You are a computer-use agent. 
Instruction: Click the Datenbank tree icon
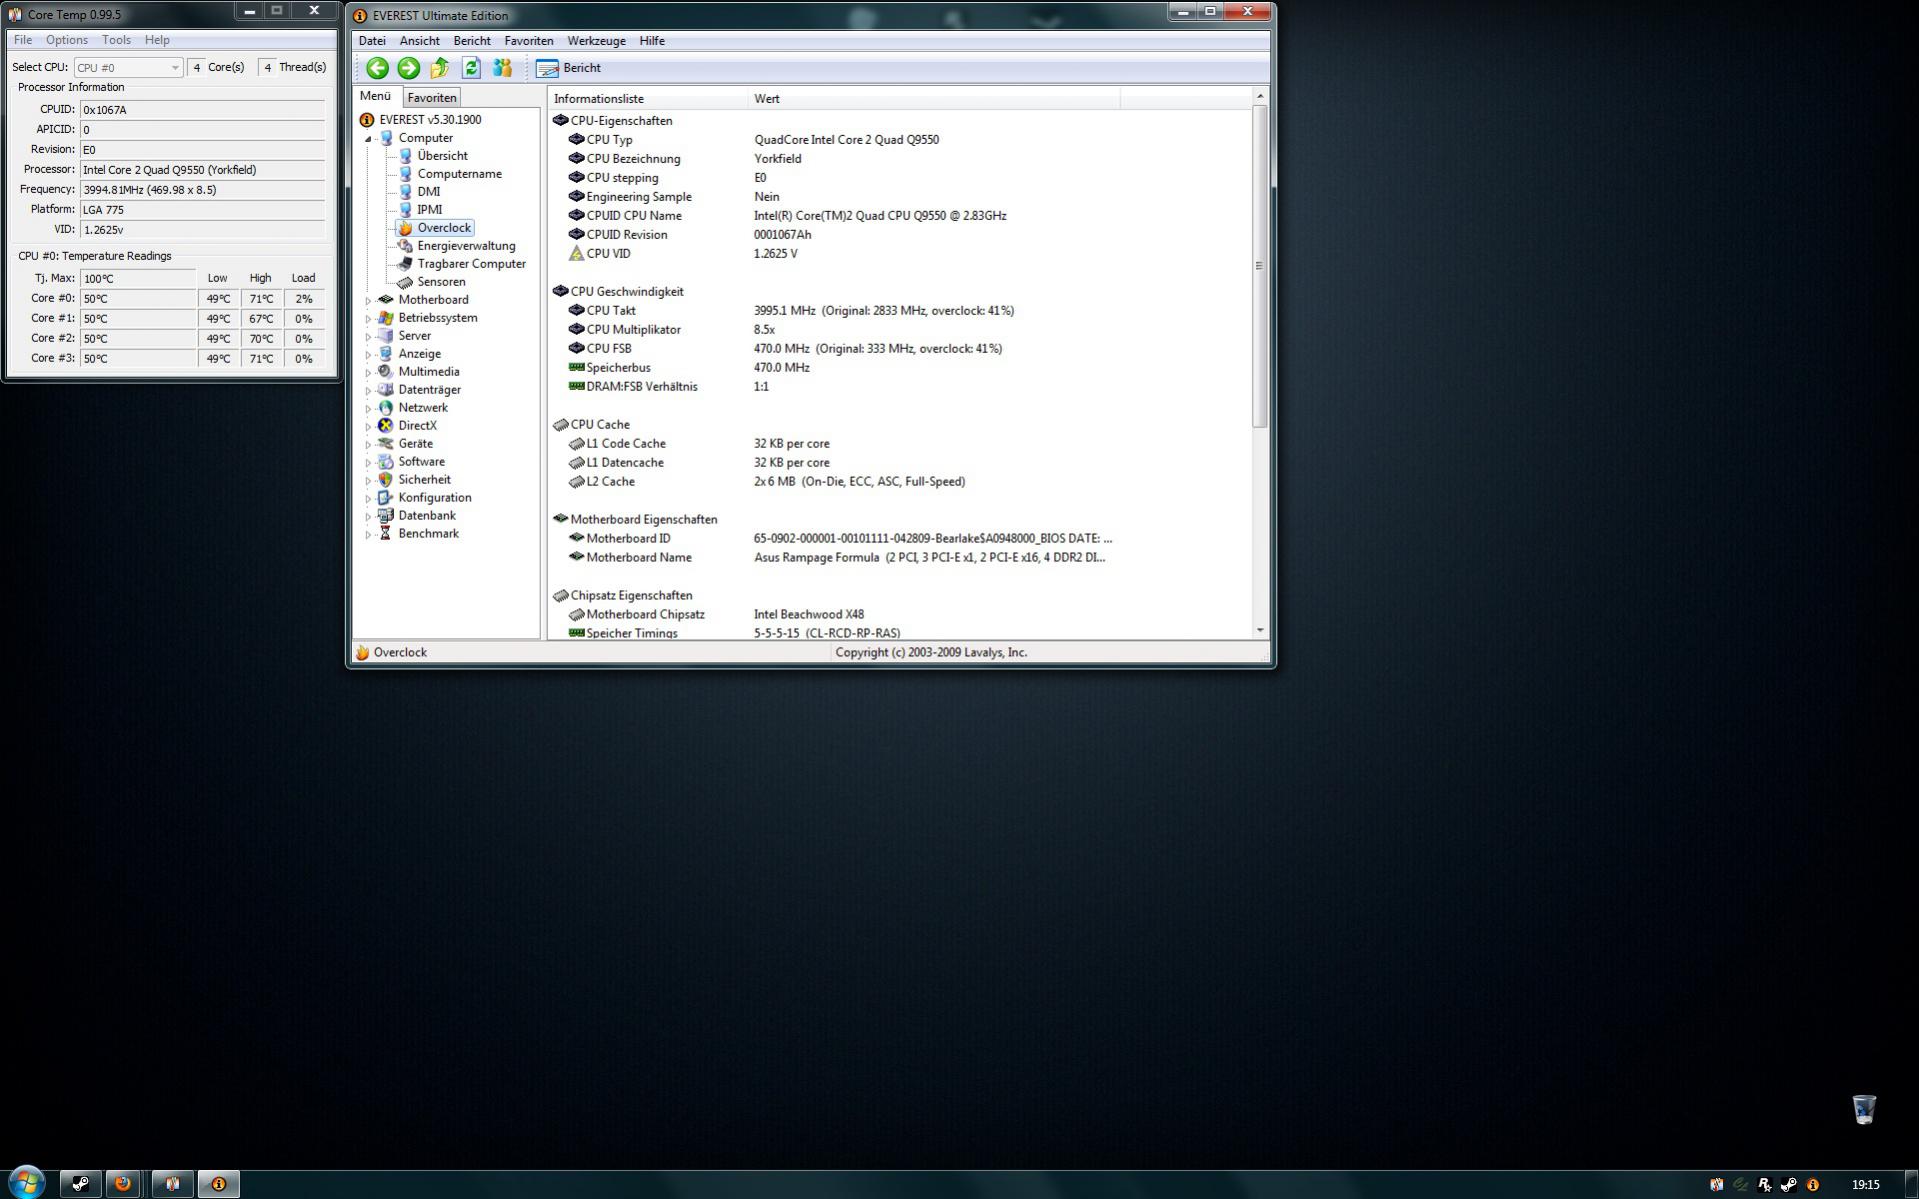coord(386,516)
